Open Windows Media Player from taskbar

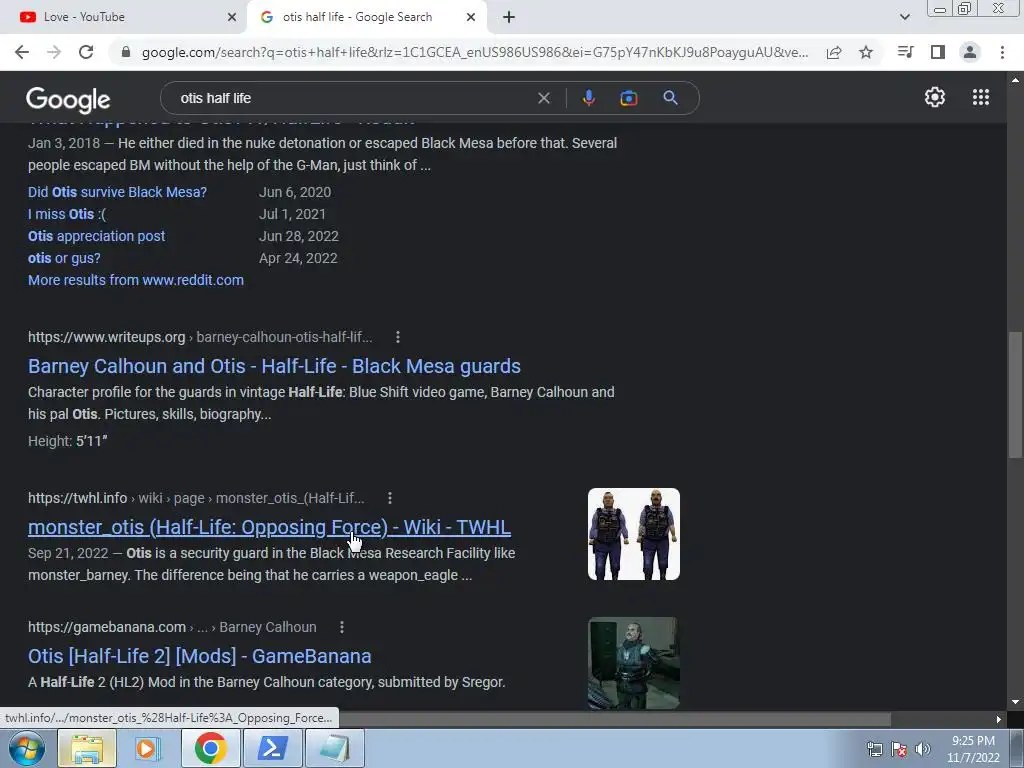click(x=147, y=748)
